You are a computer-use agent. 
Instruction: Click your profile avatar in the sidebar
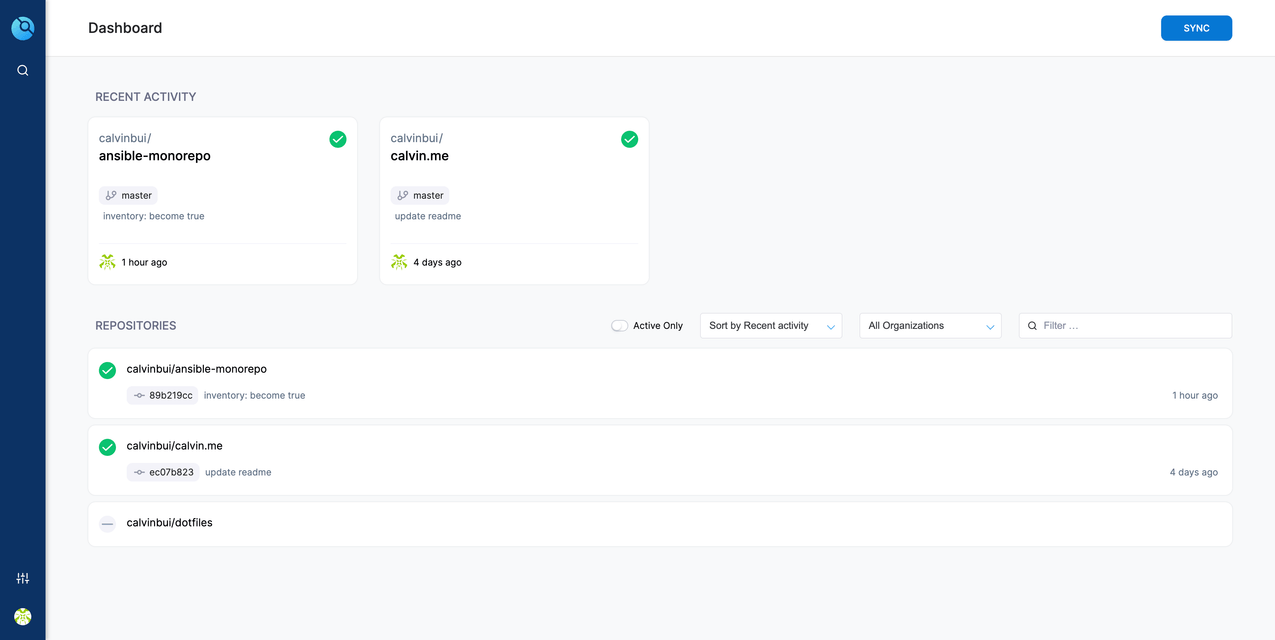click(x=22, y=616)
